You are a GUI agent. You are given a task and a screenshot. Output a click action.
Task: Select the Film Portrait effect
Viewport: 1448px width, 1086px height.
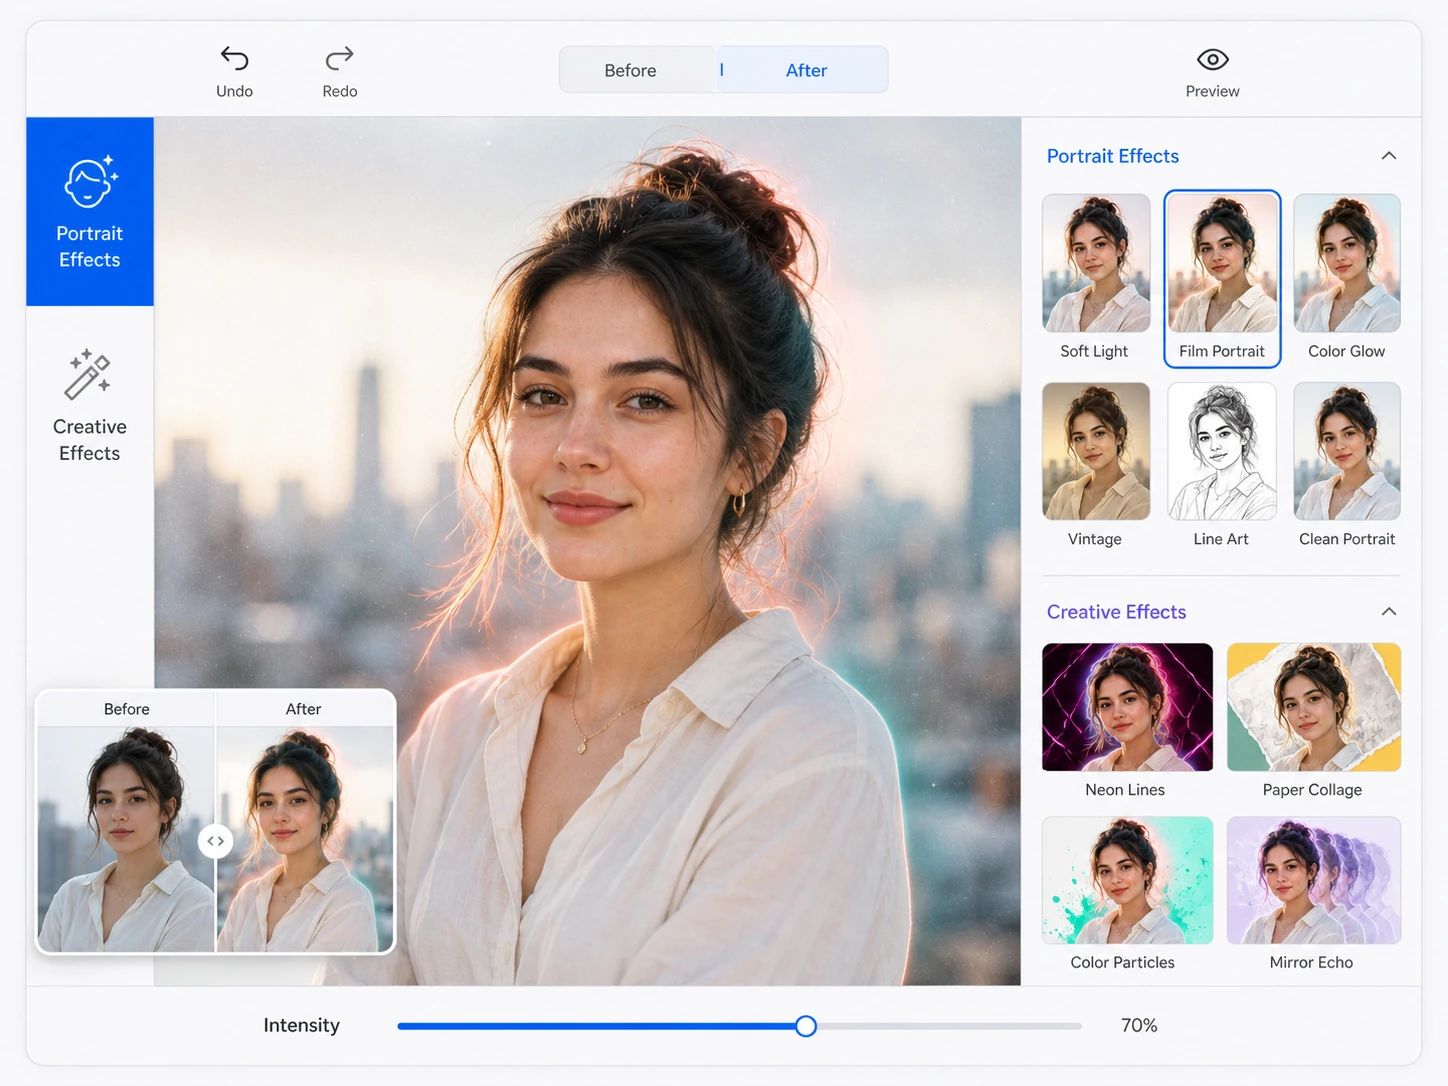[1222, 279]
